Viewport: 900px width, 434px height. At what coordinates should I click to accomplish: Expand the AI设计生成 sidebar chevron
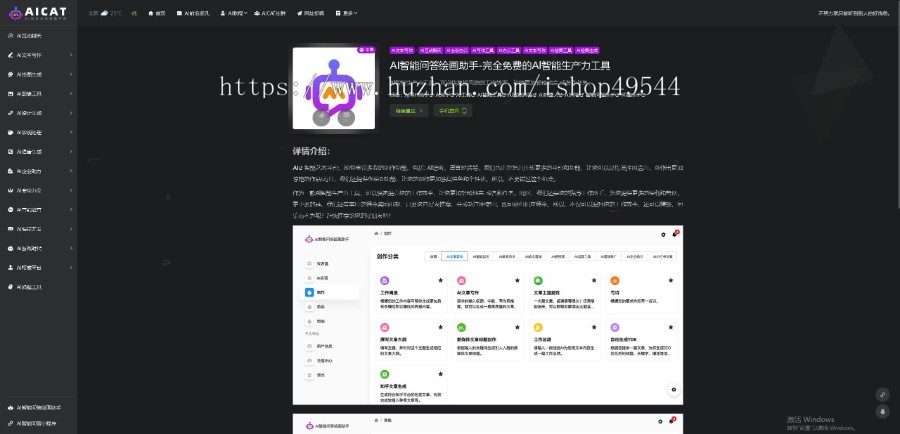(71, 113)
